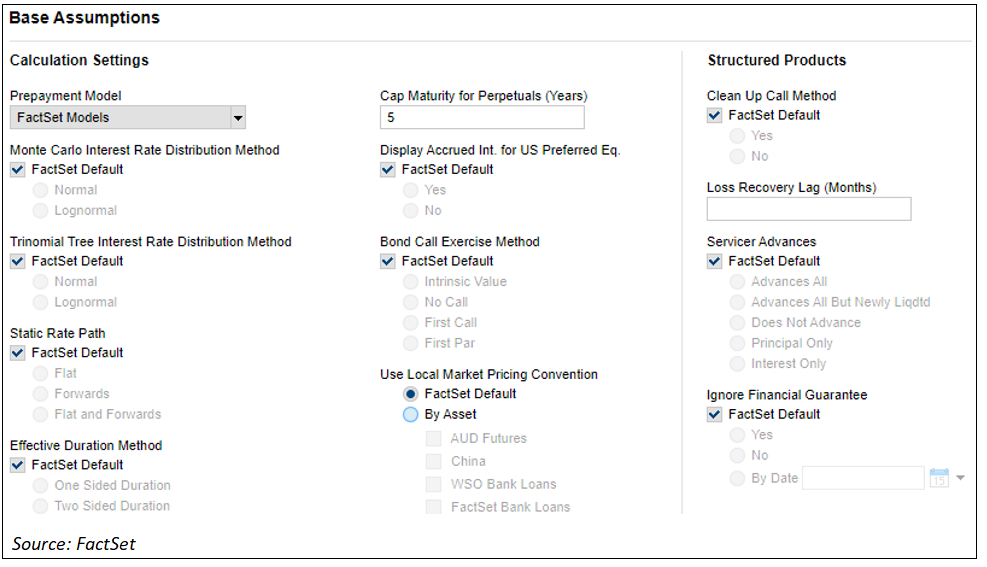The height and width of the screenshot is (567, 987).
Task: Toggle FactSet Default under Bond Call Exercise Method
Action: pyautogui.click(x=388, y=261)
